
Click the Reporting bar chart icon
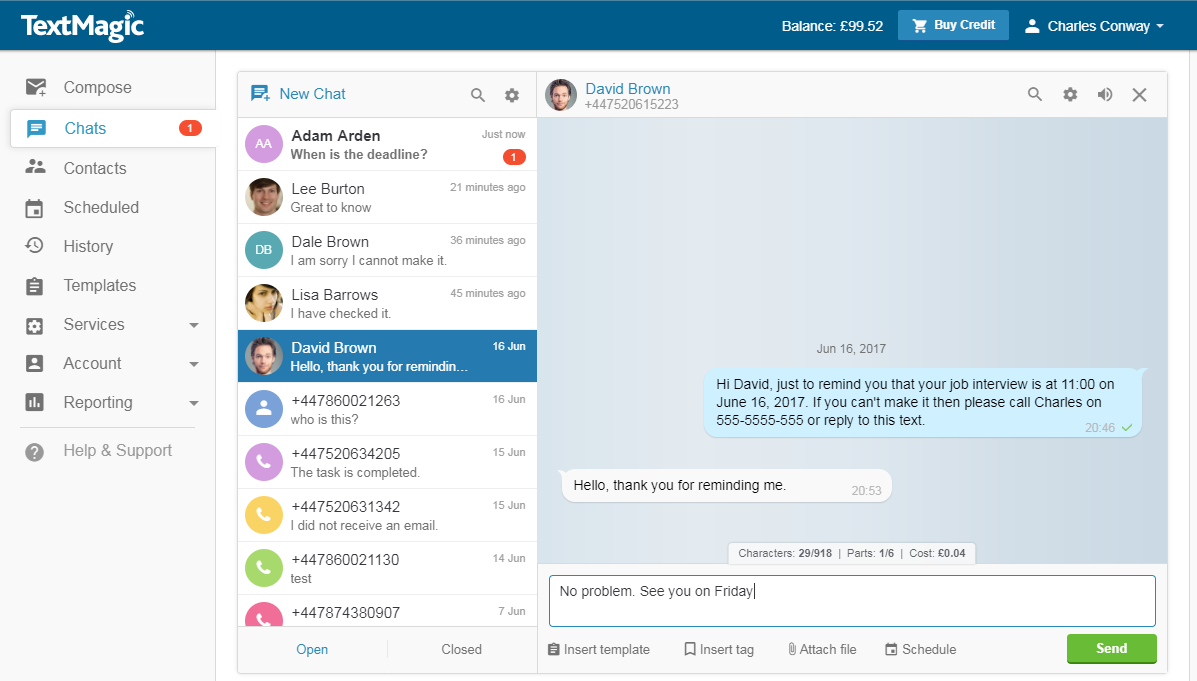pos(34,402)
